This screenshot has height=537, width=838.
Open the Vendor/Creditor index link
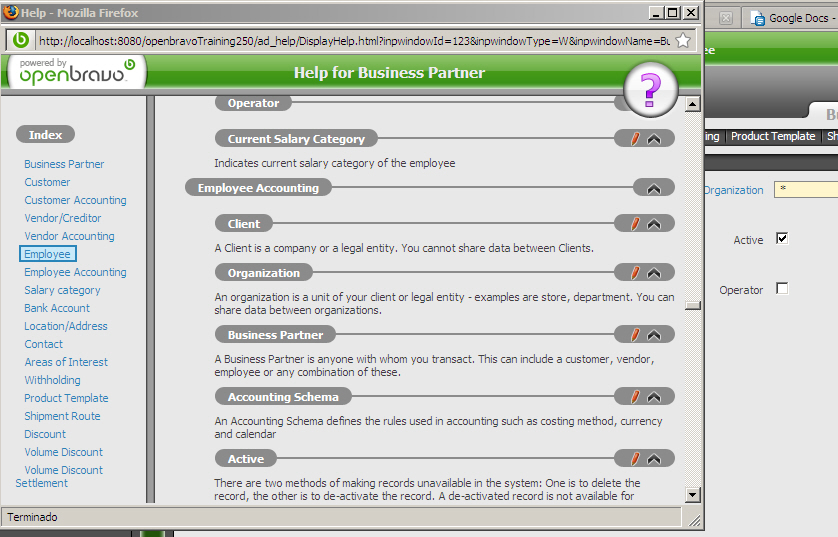point(63,218)
